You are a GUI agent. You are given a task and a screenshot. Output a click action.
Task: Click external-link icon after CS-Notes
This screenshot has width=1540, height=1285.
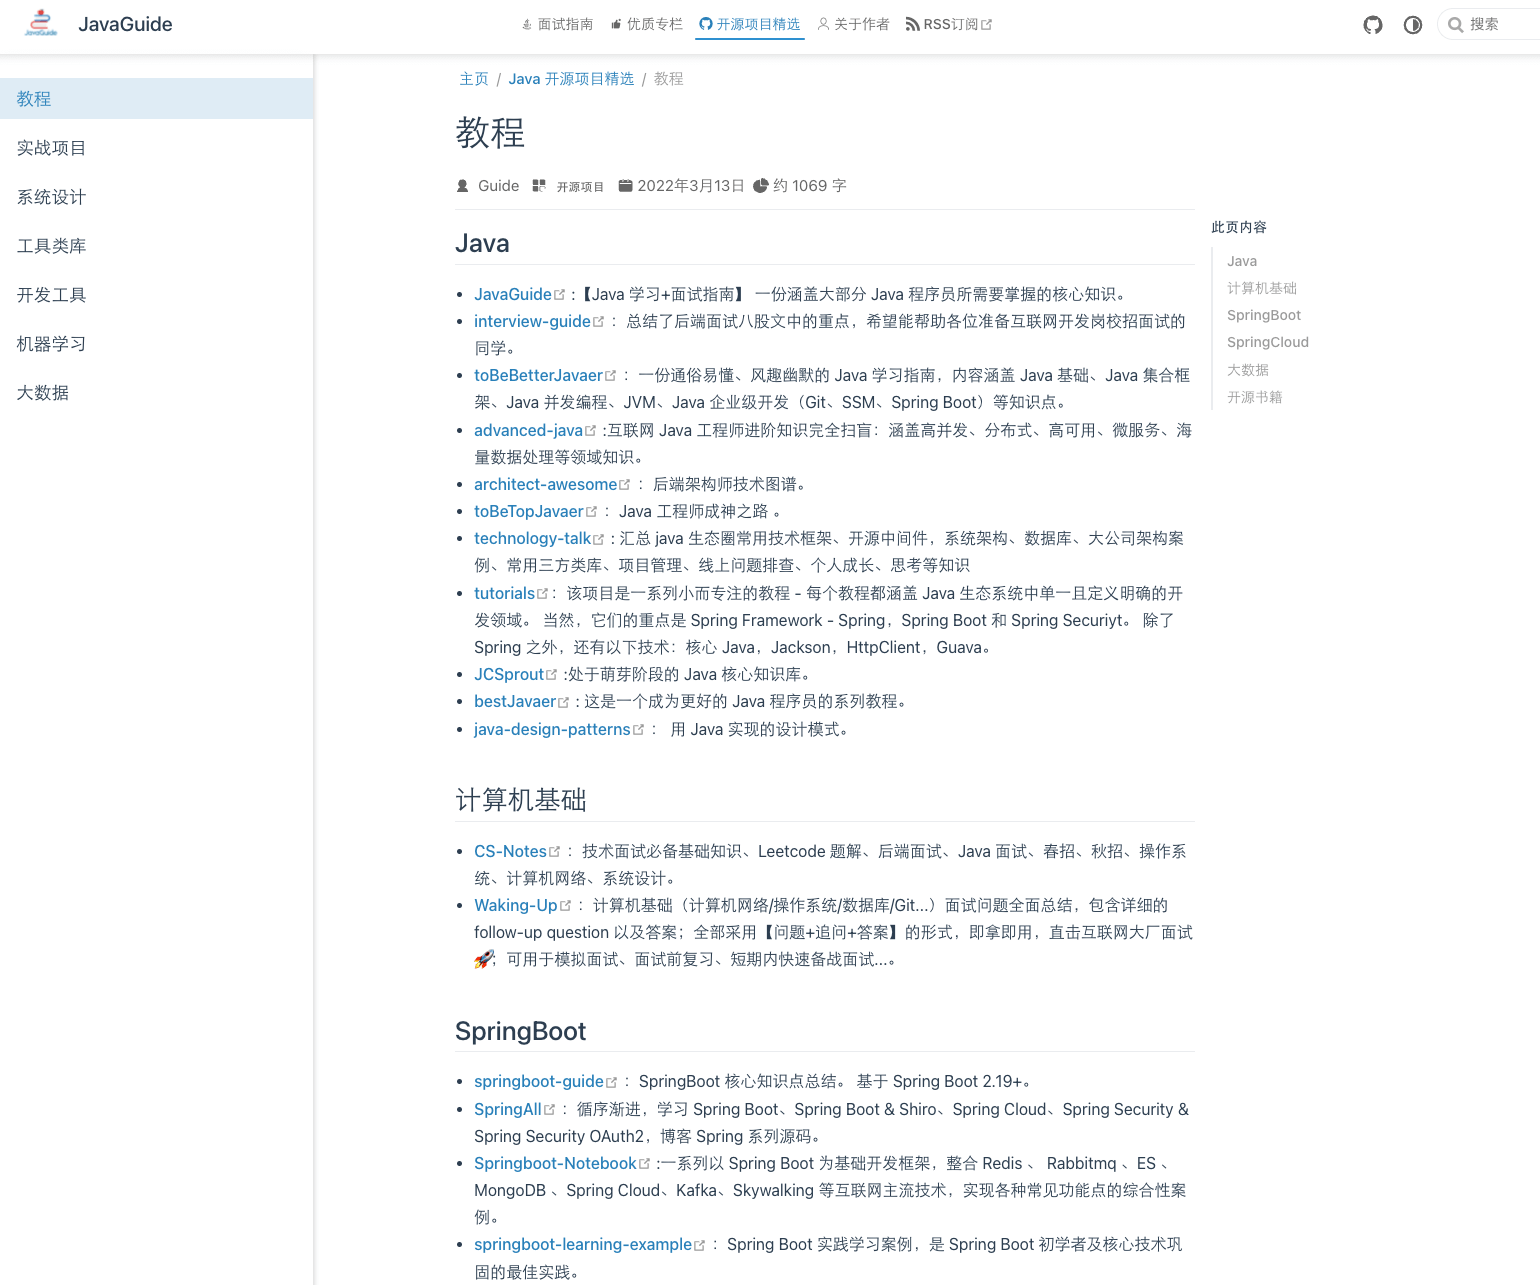[x=555, y=852]
